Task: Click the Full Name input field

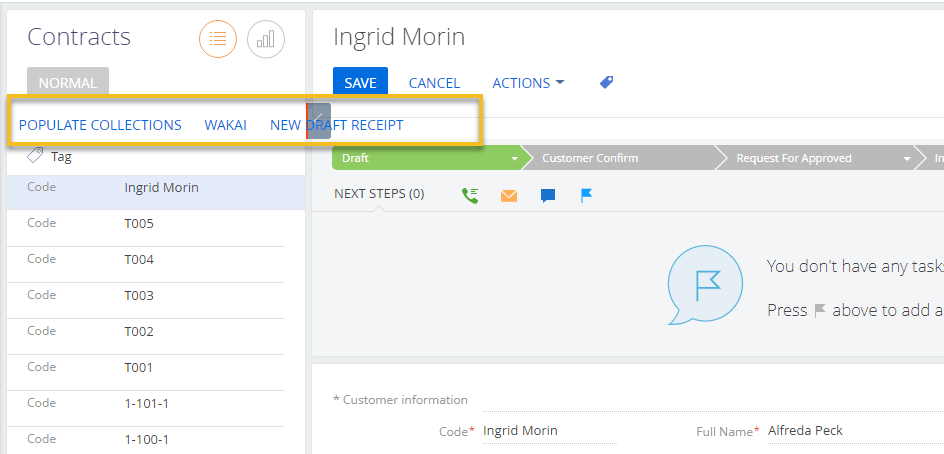Action: [852, 431]
